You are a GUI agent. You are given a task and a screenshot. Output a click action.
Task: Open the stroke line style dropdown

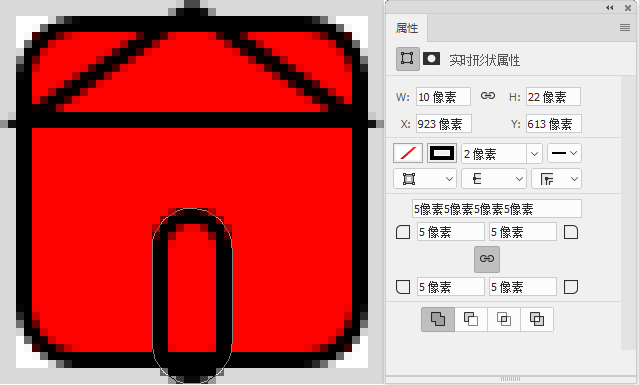[x=564, y=153]
